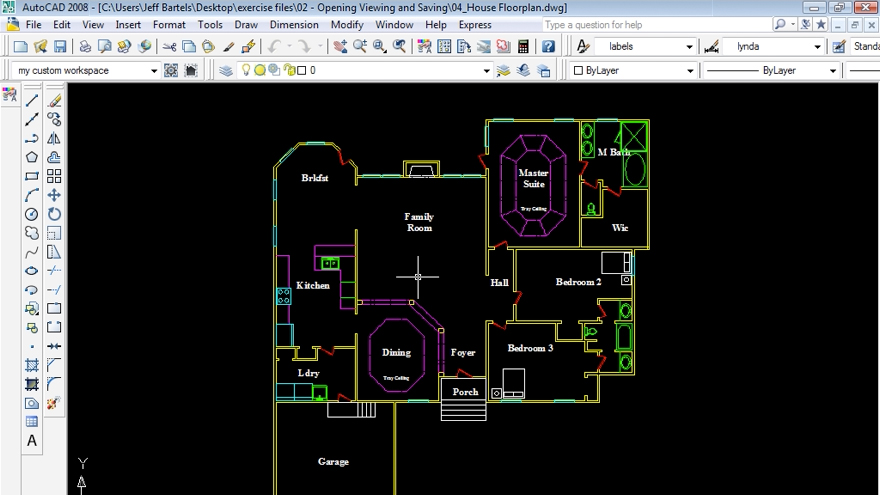Activate the Mirror modify tool
This screenshot has height=495, width=880.
[x=54, y=139]
